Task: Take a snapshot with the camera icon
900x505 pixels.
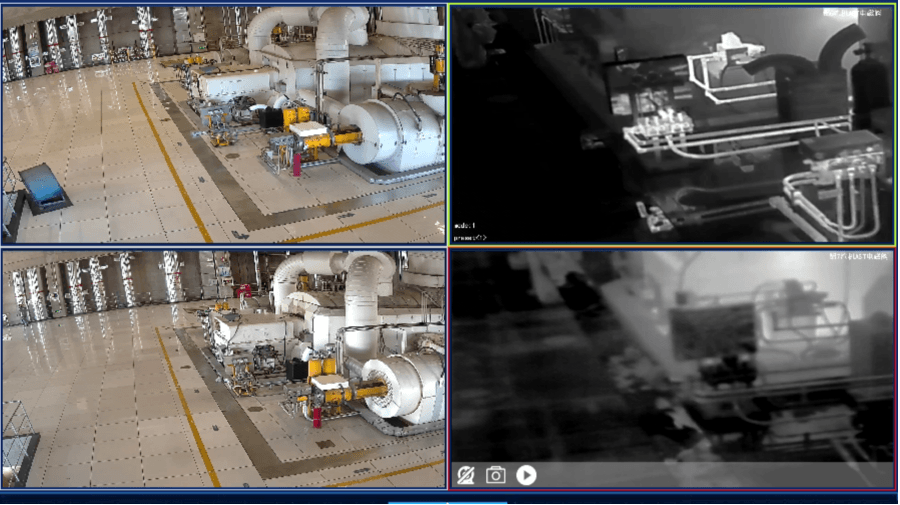Action: point(495,475)
